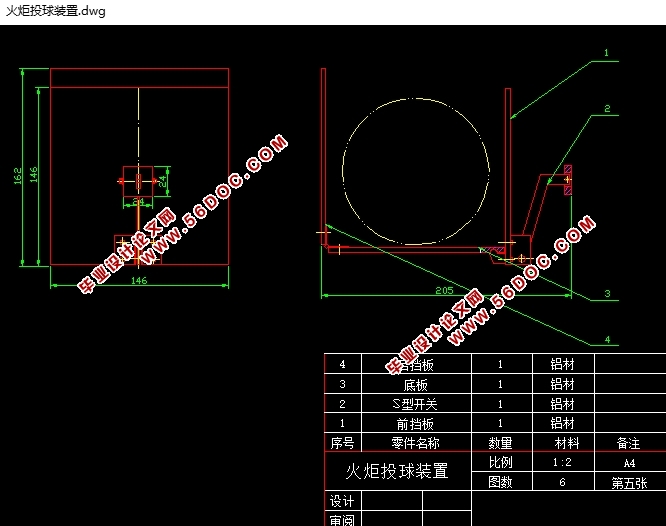Click the 第五张 sheet number cell

coord(629,482)
